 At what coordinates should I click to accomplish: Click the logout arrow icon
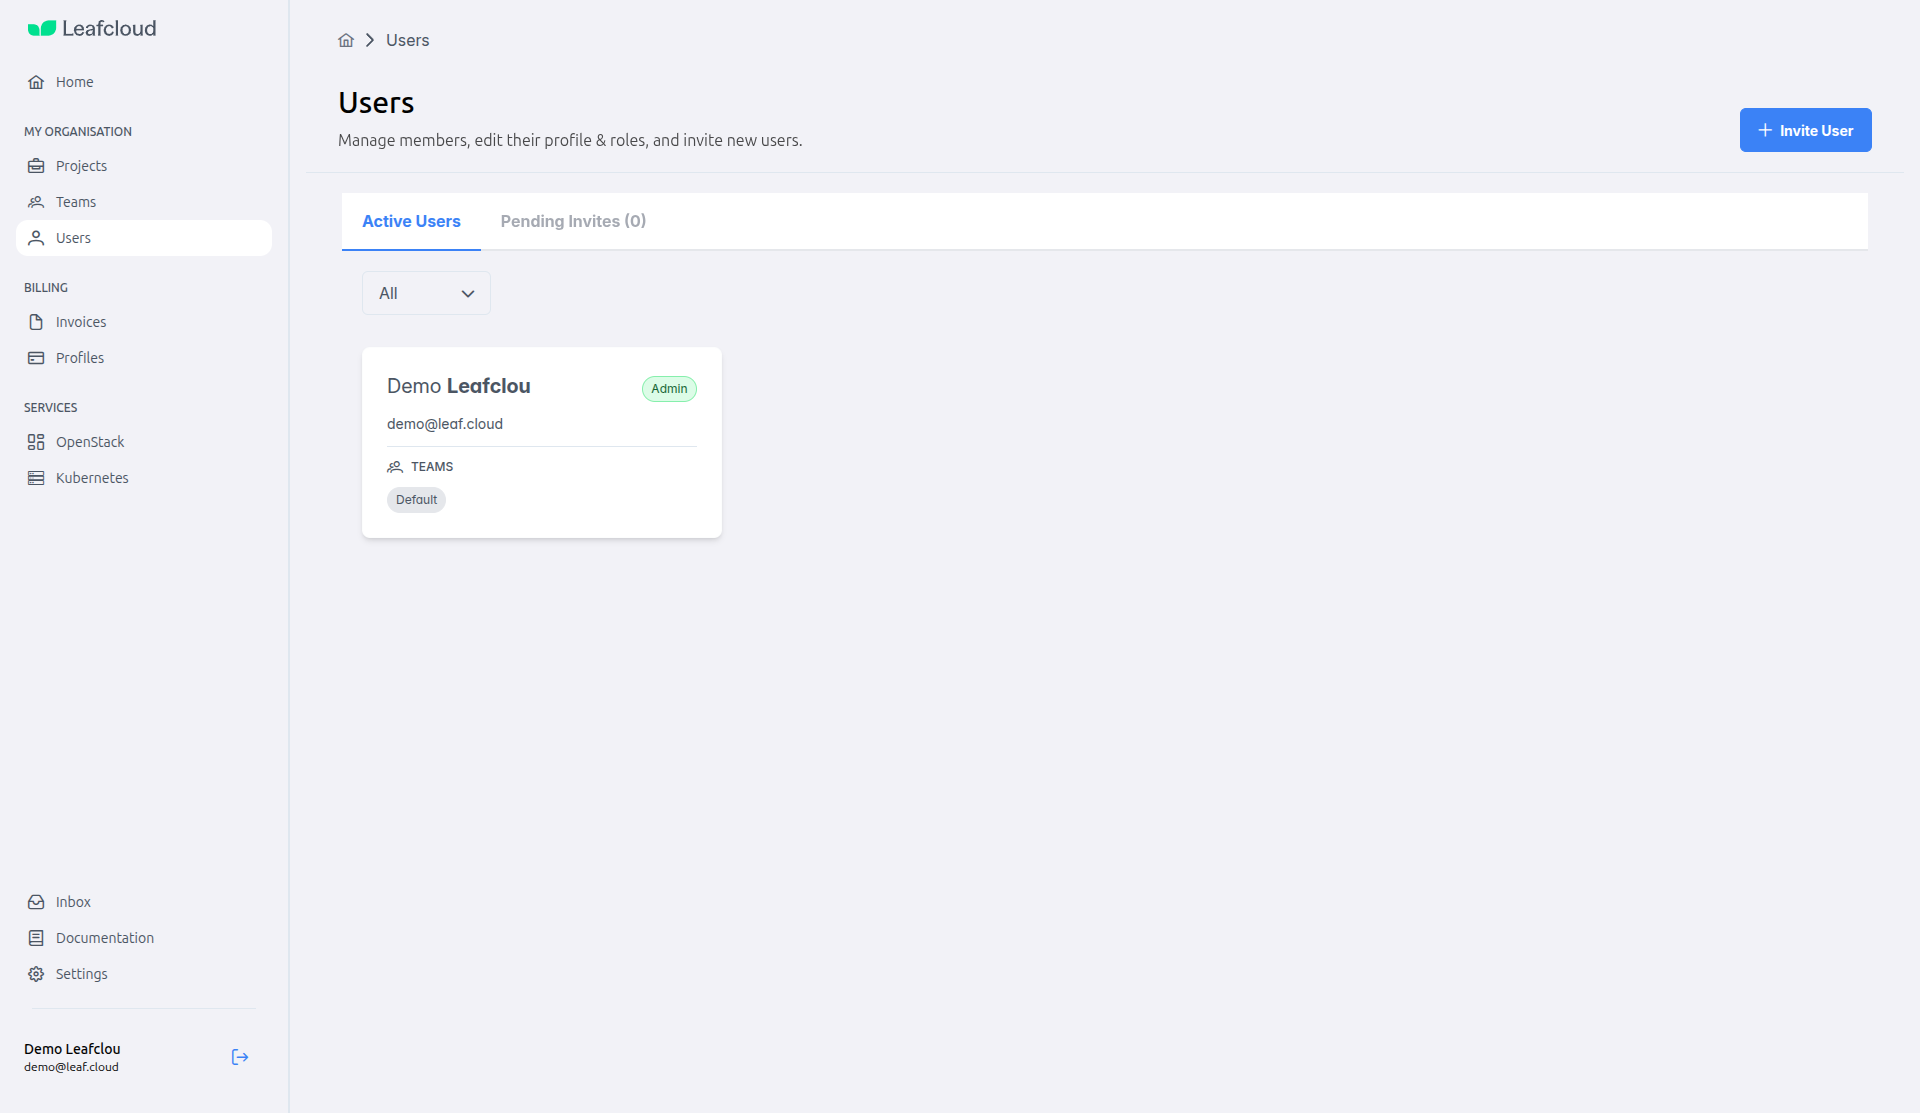[240, 1057]
